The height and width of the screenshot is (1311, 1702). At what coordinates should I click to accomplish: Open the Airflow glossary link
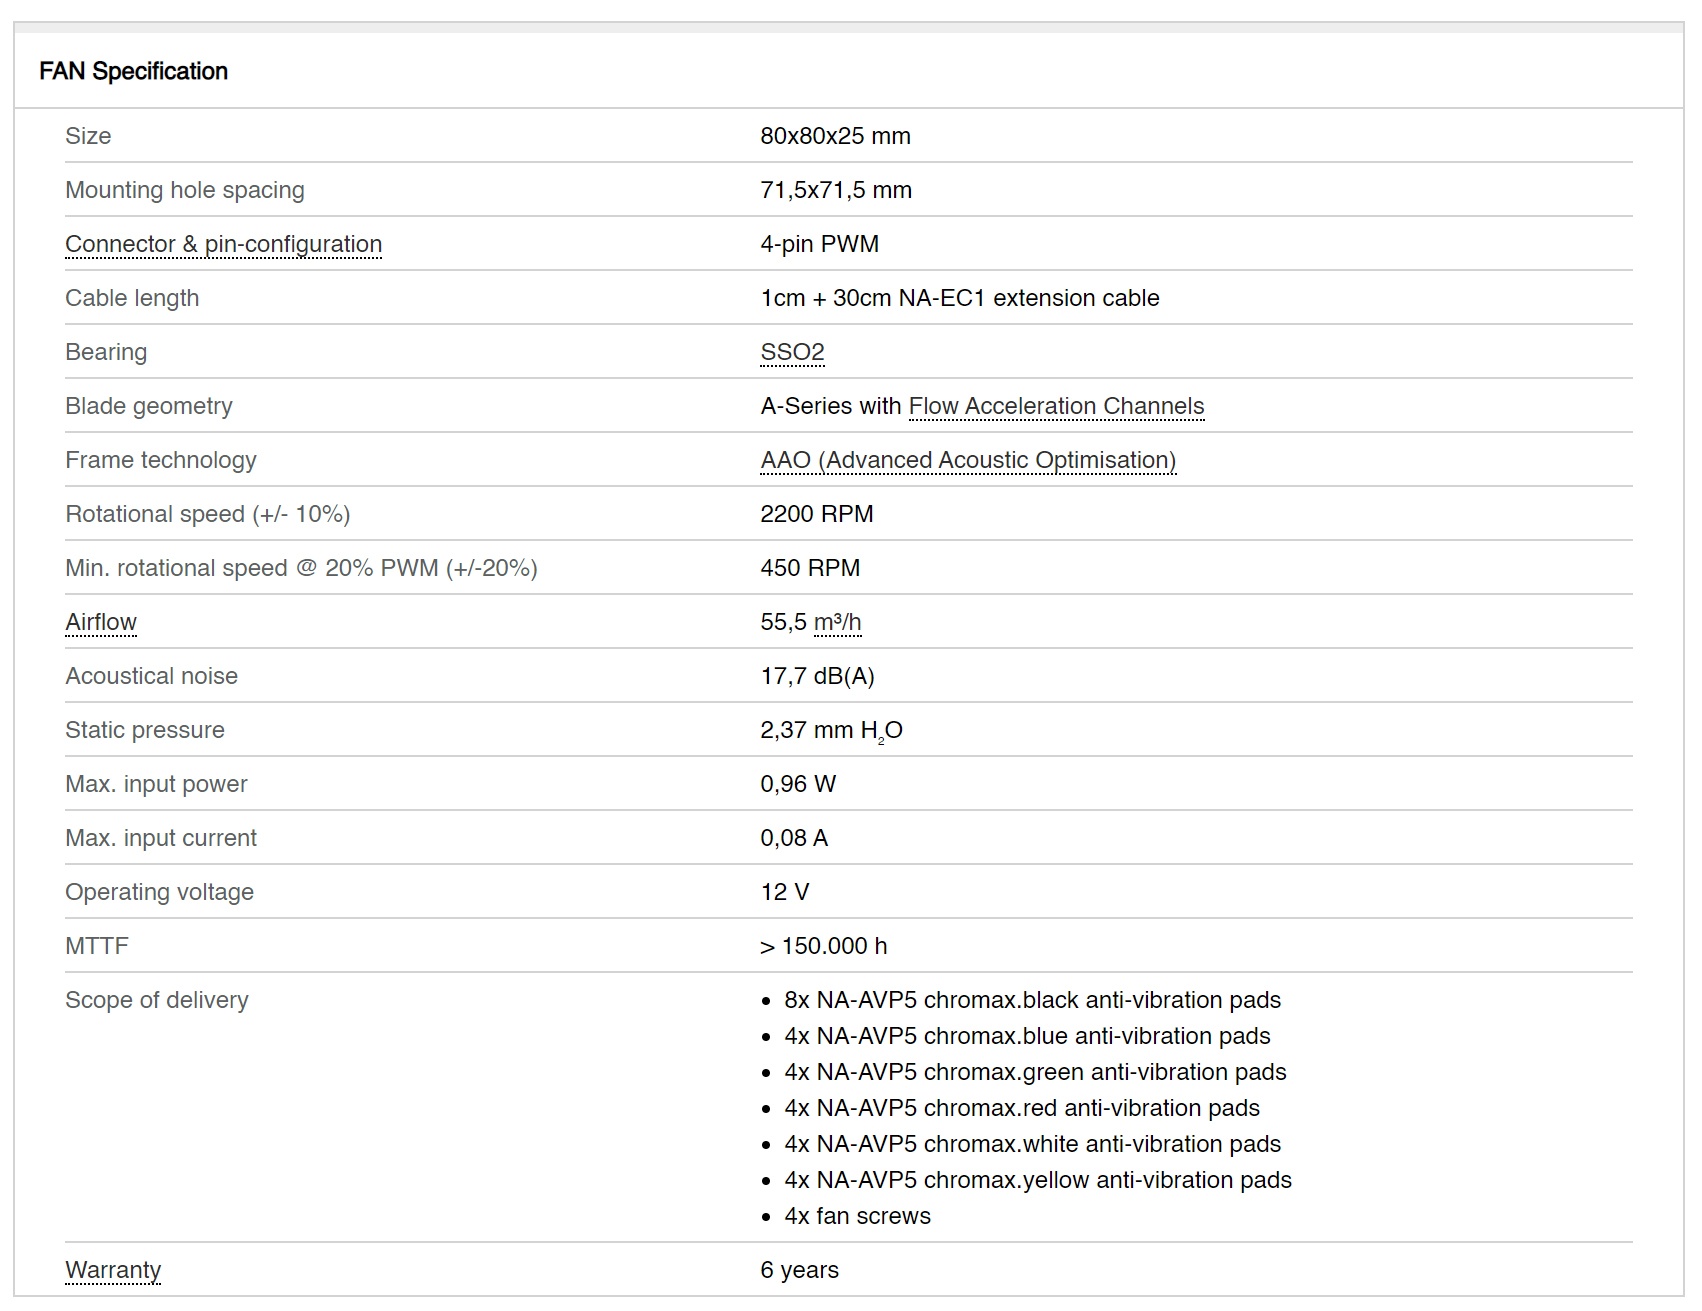pyautogui.click(x=101, y=622)
